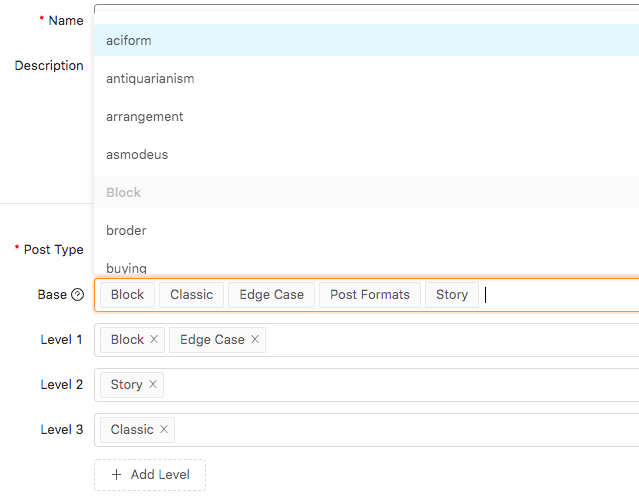Select asmodeus option in list
Image resolution: width=639 pixels, height=501 pixels.
[x=137, y=155]
